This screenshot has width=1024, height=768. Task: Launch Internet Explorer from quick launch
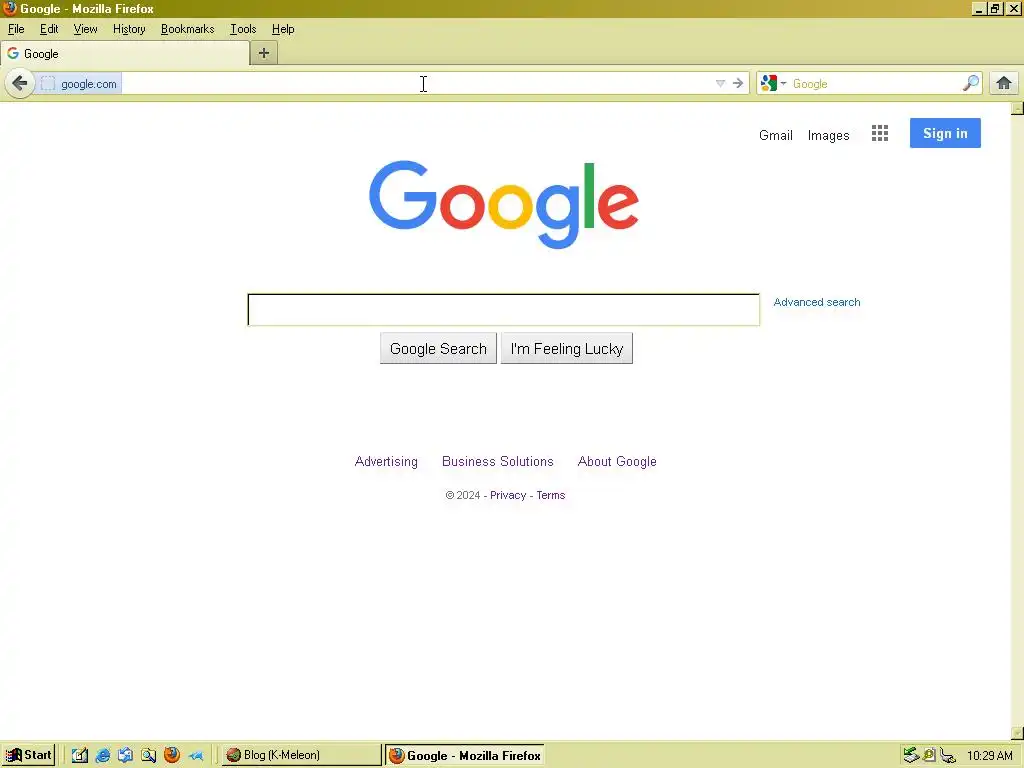(103, 755)
